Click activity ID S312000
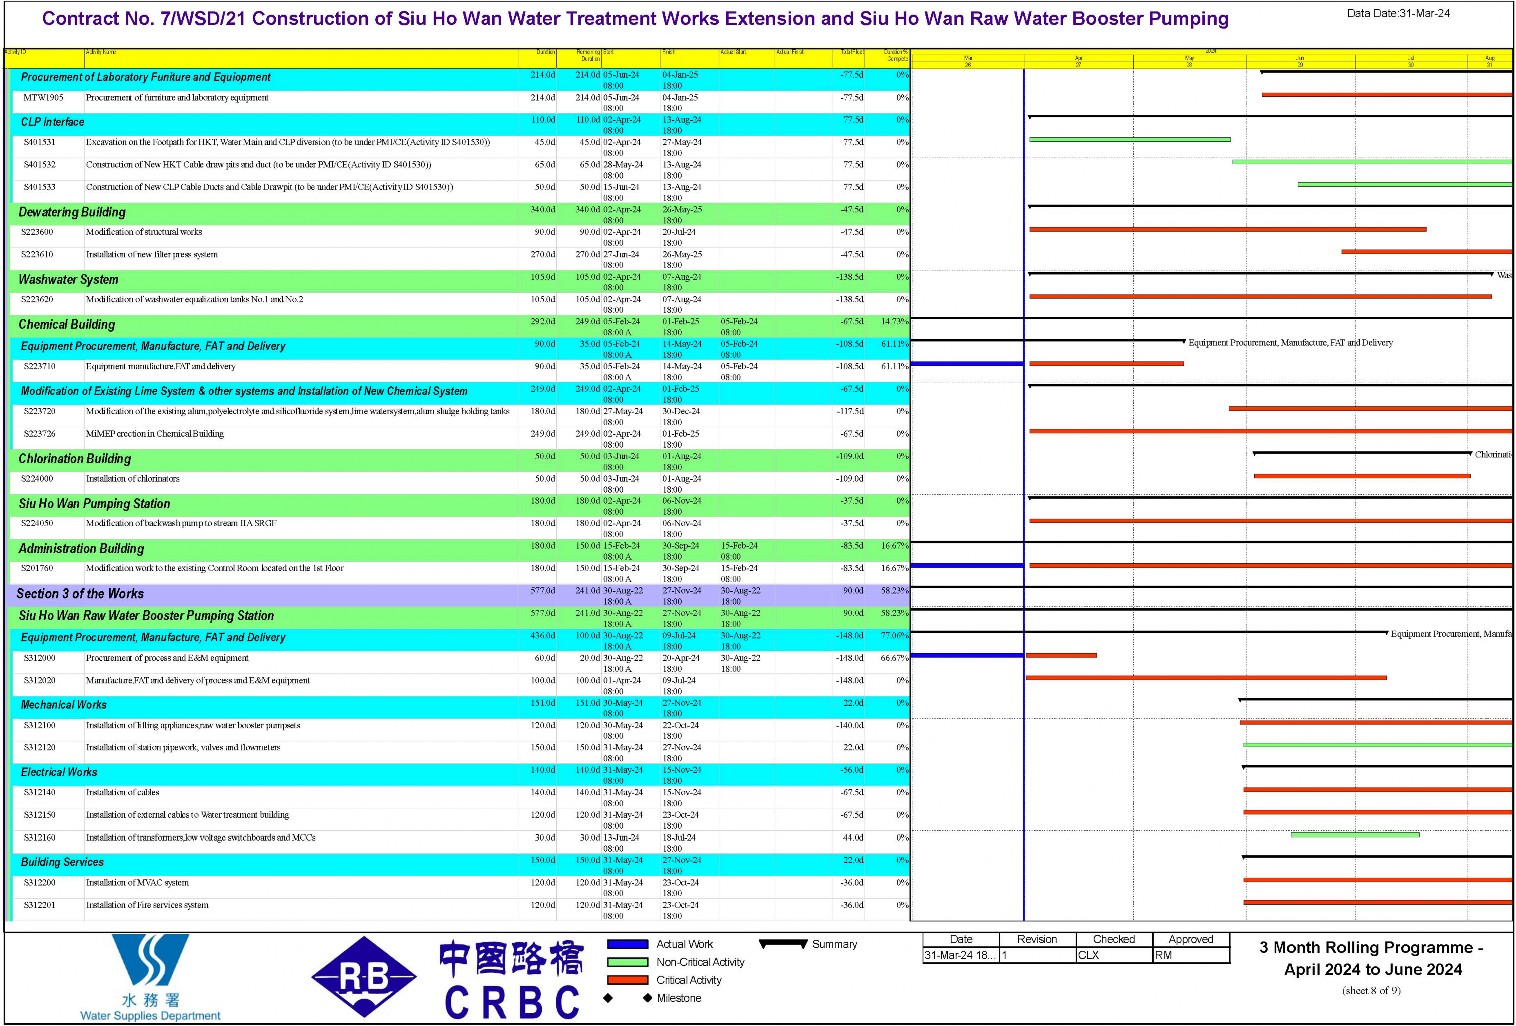Screen dimensions: 1516x1026 40,658
